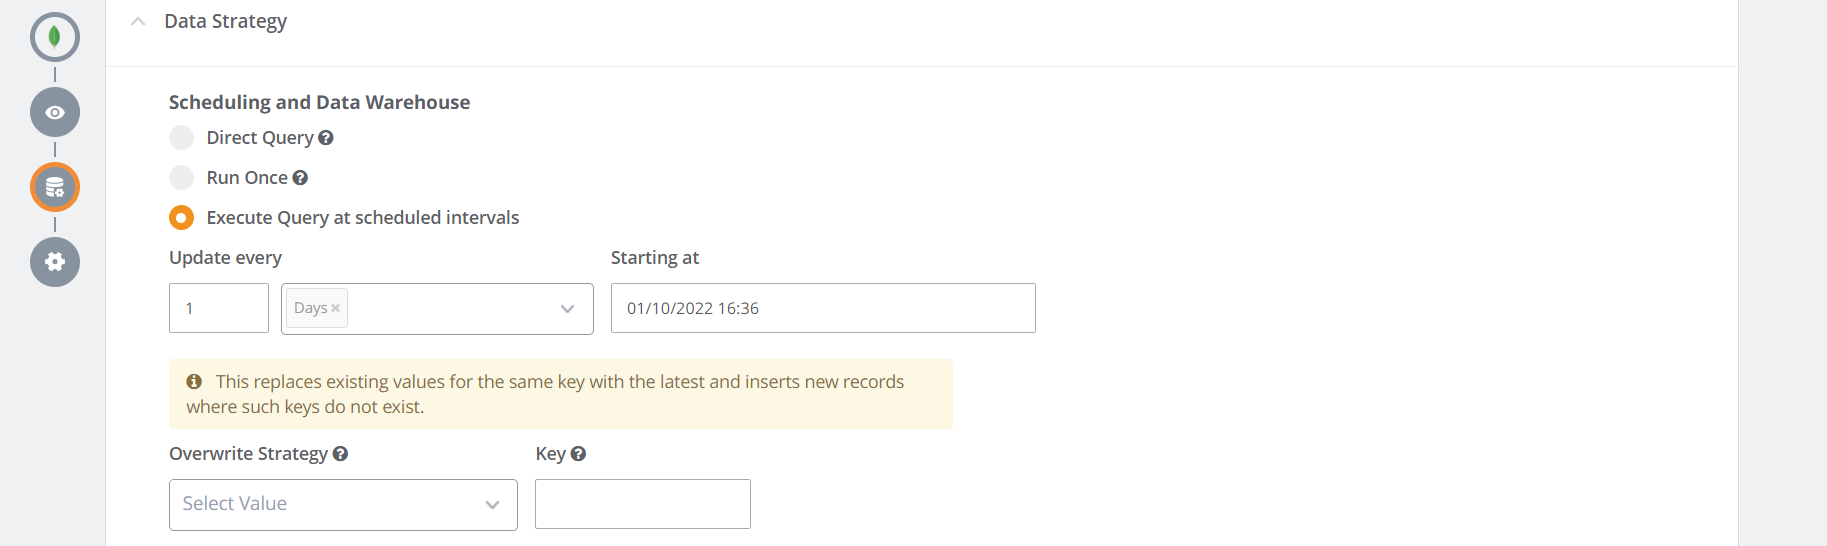
Task: Click the Data Strategy section header
Action: (225, 21)
